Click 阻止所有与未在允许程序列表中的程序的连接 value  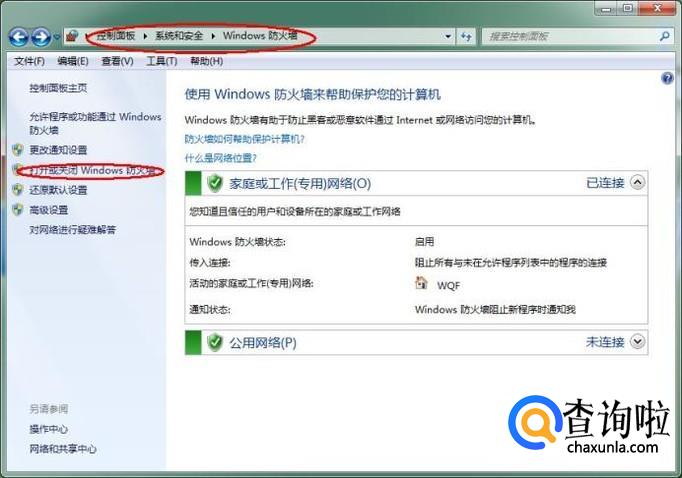pyautogui.click(x=511, y=263)
